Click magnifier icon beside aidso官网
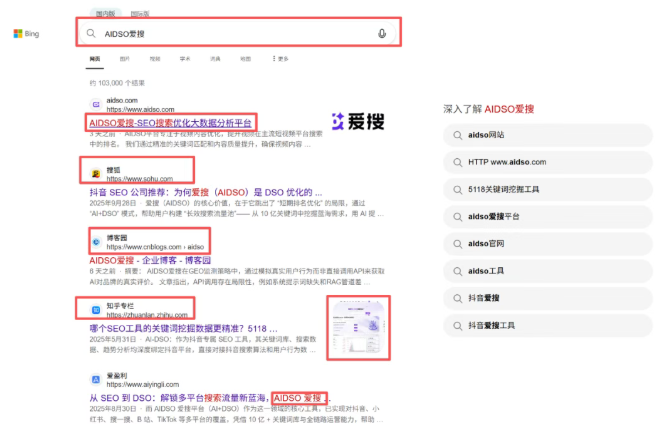This screenshot has width=668, height=434. [x=458, y=244]
